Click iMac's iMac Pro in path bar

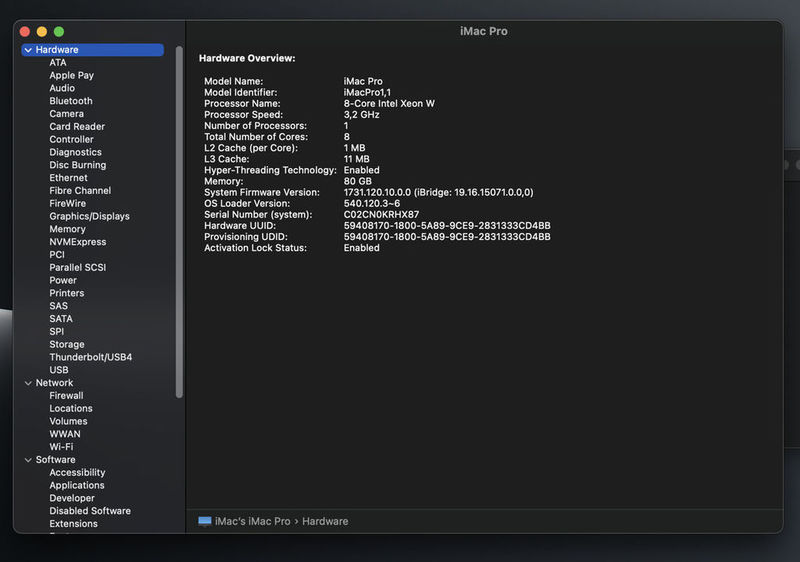[x=253, y=522]
